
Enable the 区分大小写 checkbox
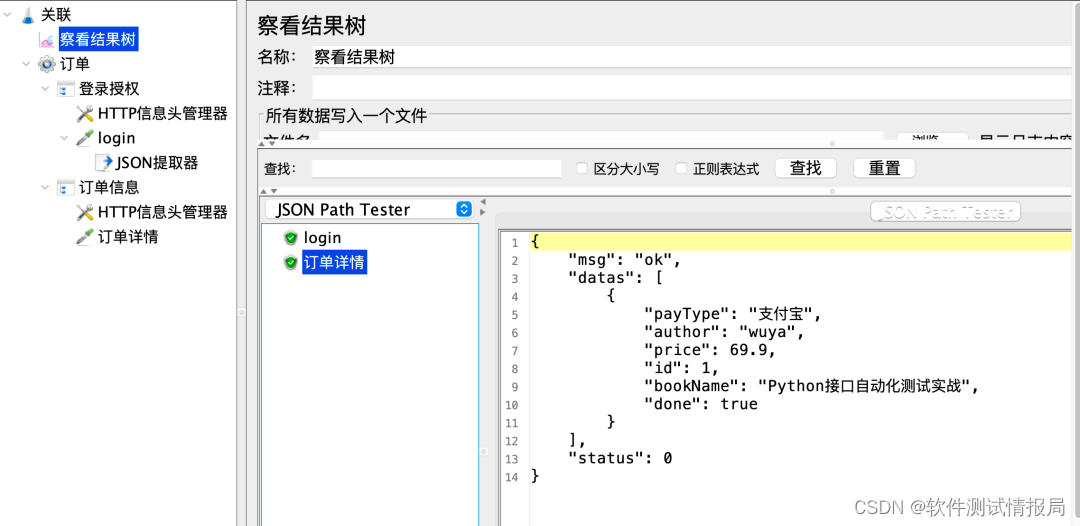(582, 168)
